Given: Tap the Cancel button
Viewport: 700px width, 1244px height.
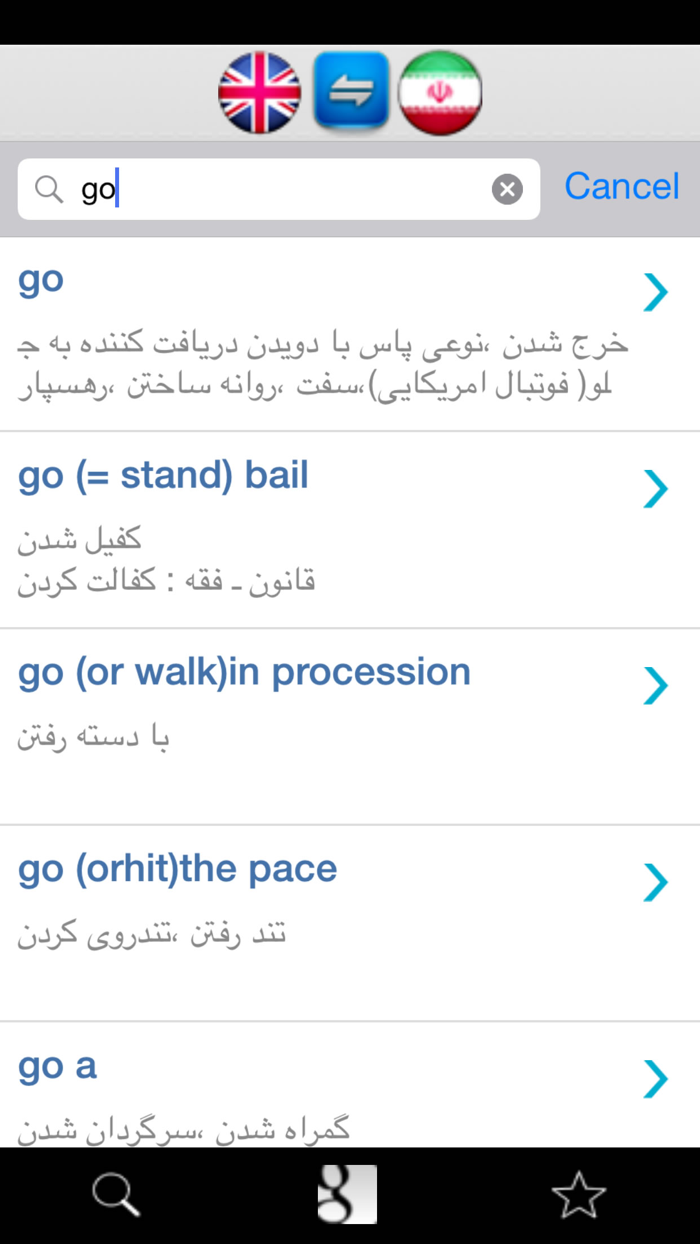Looking at the screenshot, I should click(x=621, y=186).
